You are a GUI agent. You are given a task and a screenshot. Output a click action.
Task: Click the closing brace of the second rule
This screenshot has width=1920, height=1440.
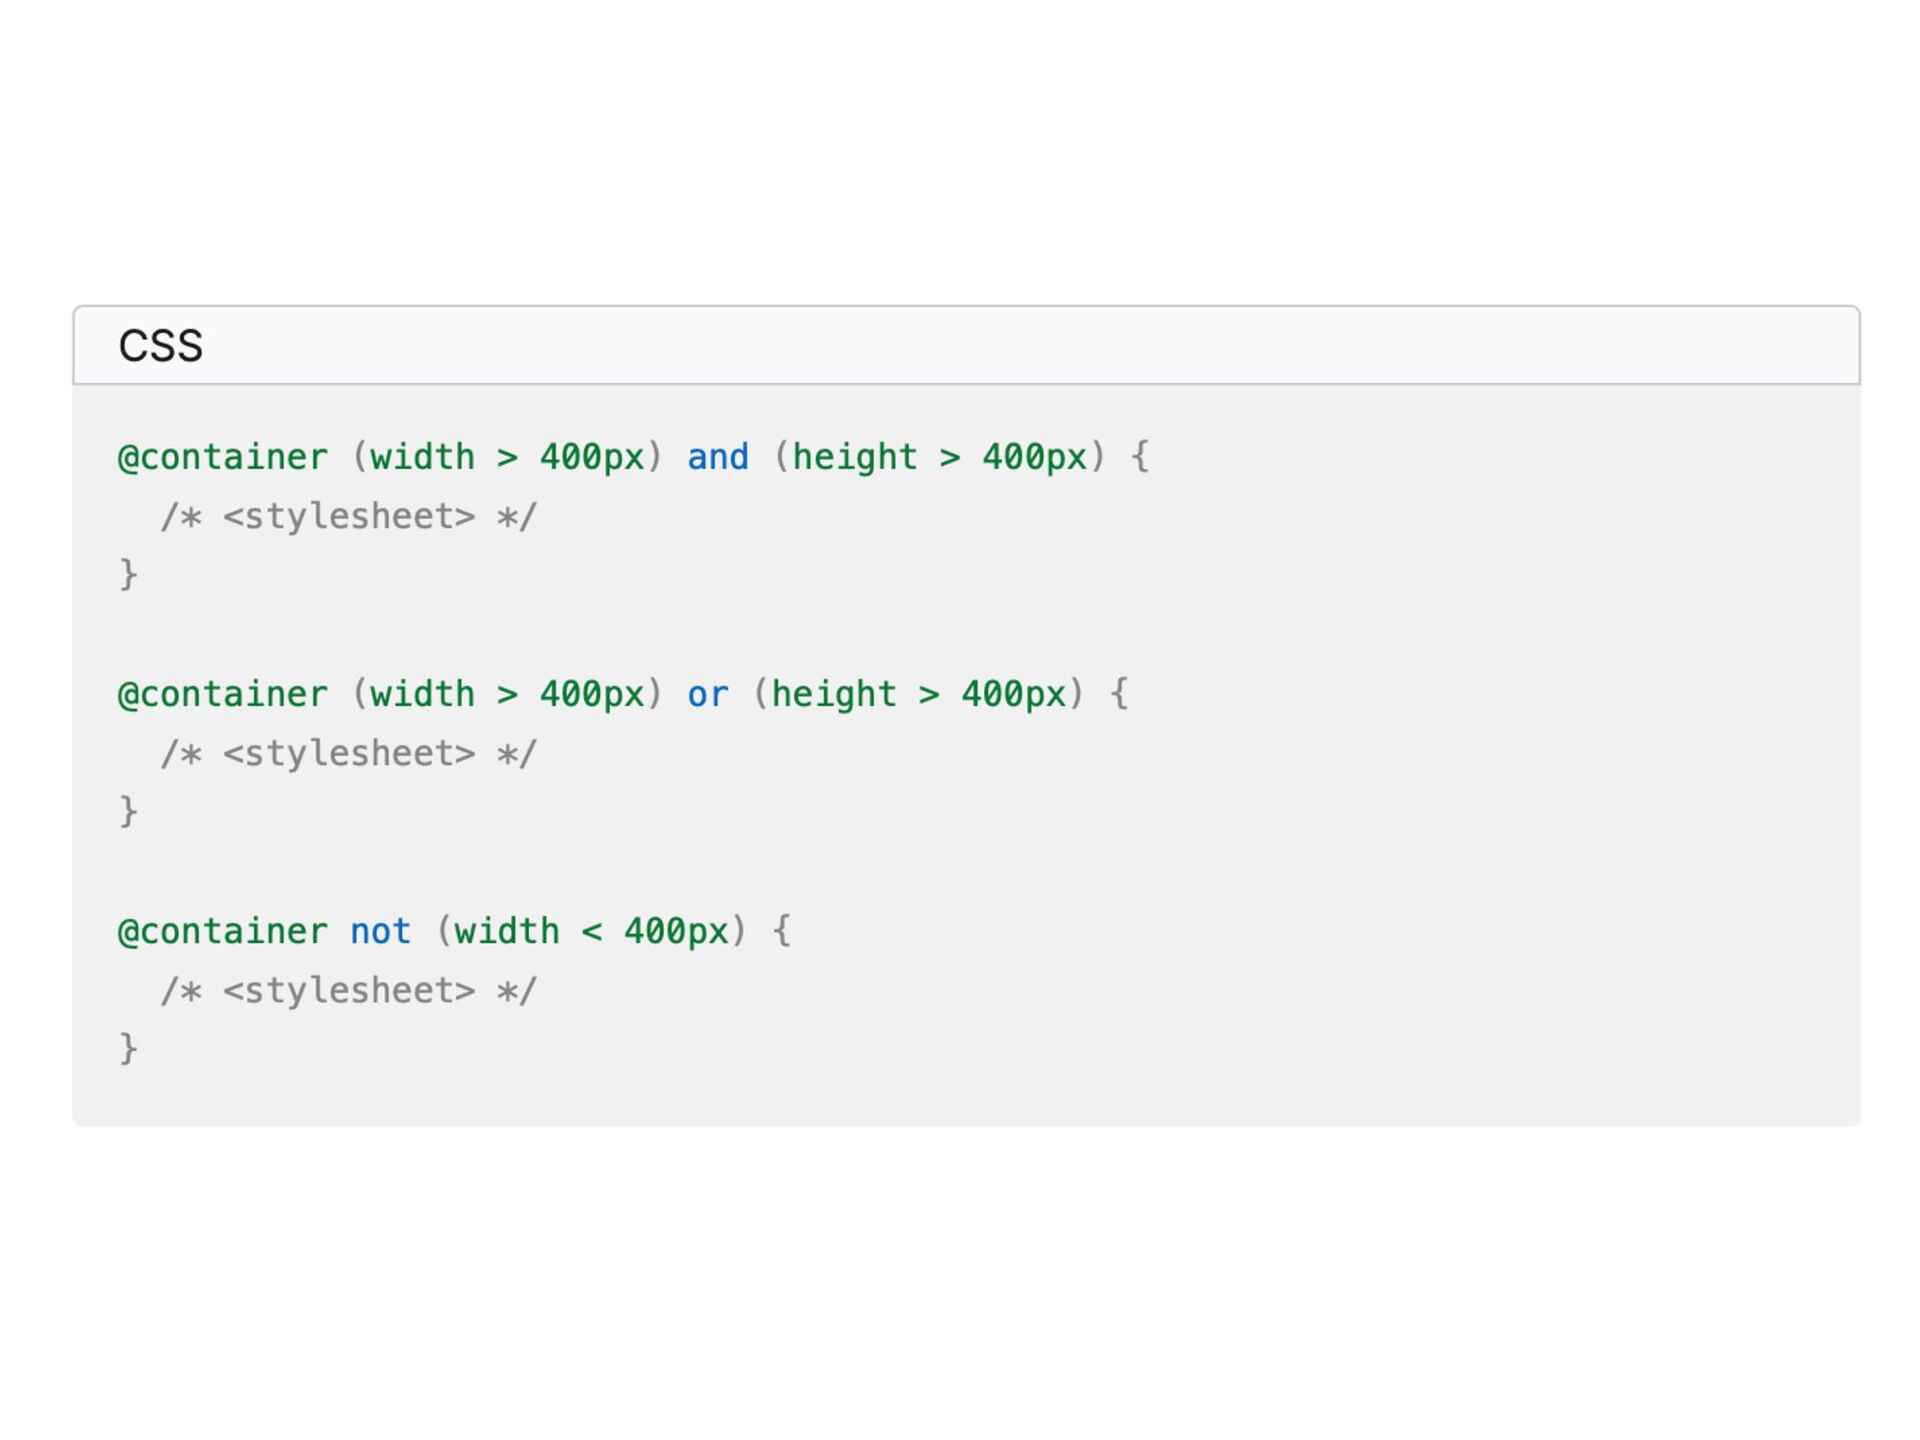(x=128, y=811)
